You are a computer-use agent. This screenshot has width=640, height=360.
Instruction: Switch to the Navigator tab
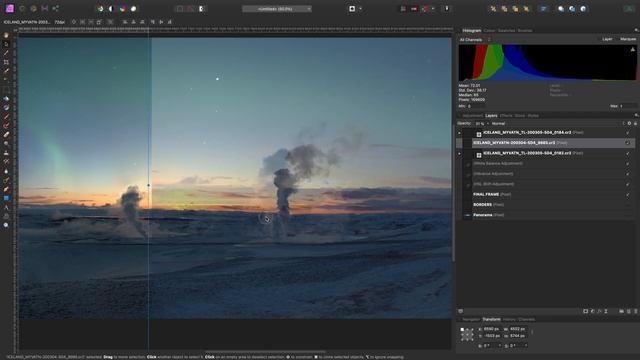[471, 320]
